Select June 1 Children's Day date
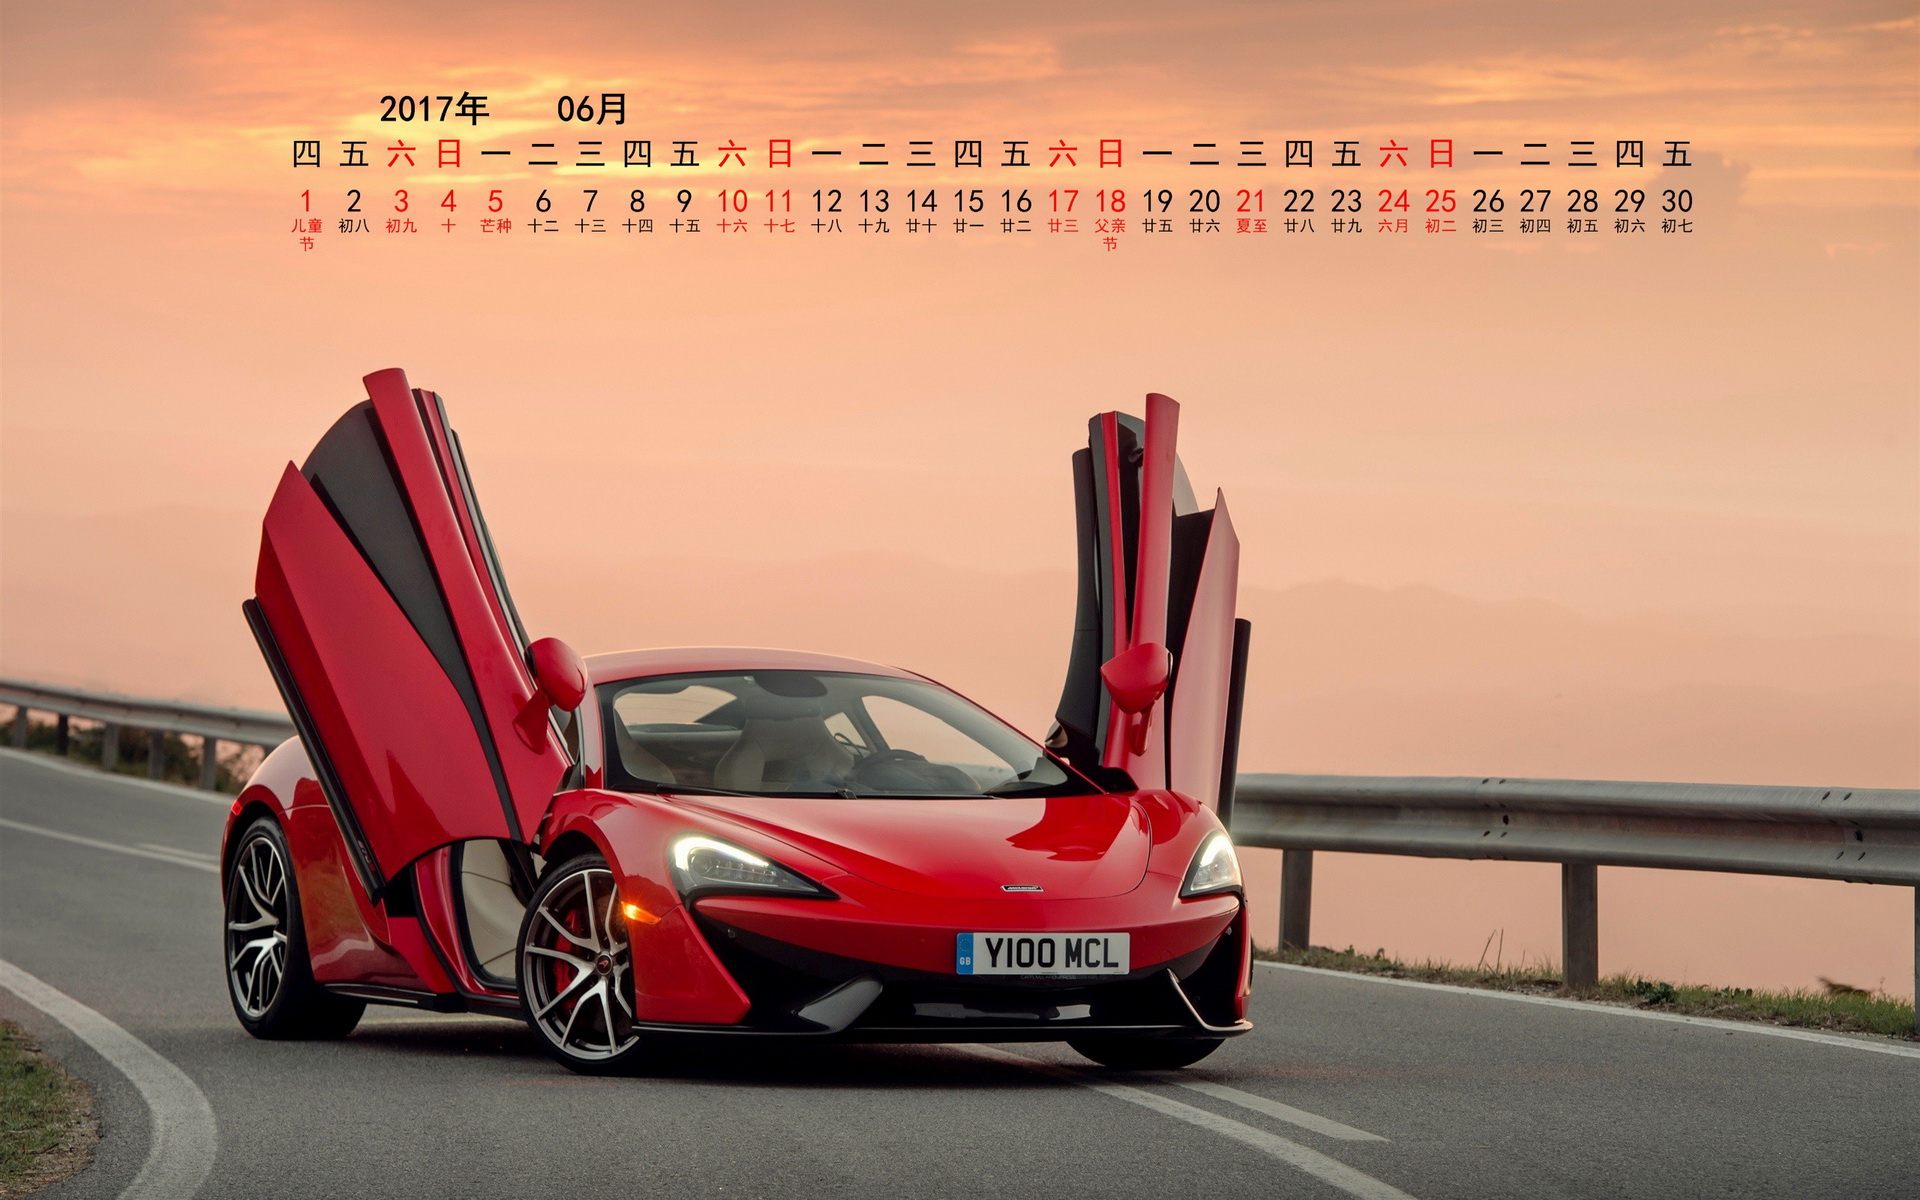Screen dimensions: 1920x1200 point(306,202)
